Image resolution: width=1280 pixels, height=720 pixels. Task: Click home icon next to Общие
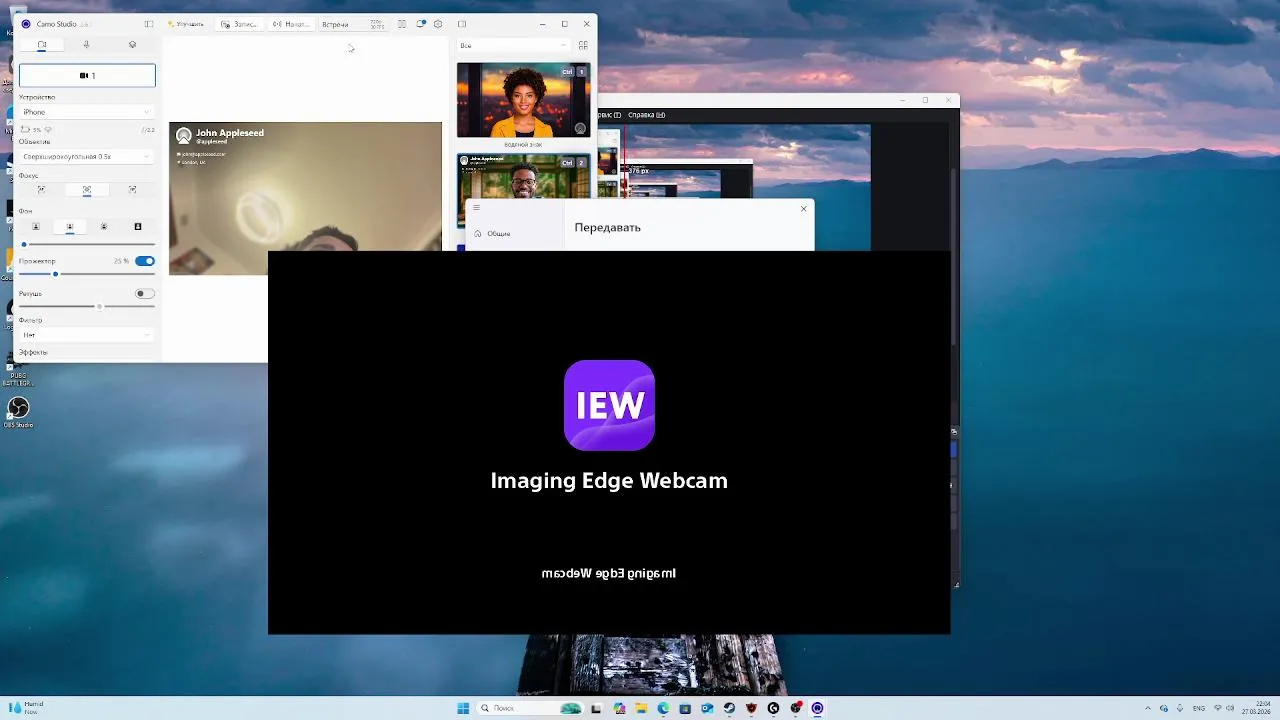(477, 233)
